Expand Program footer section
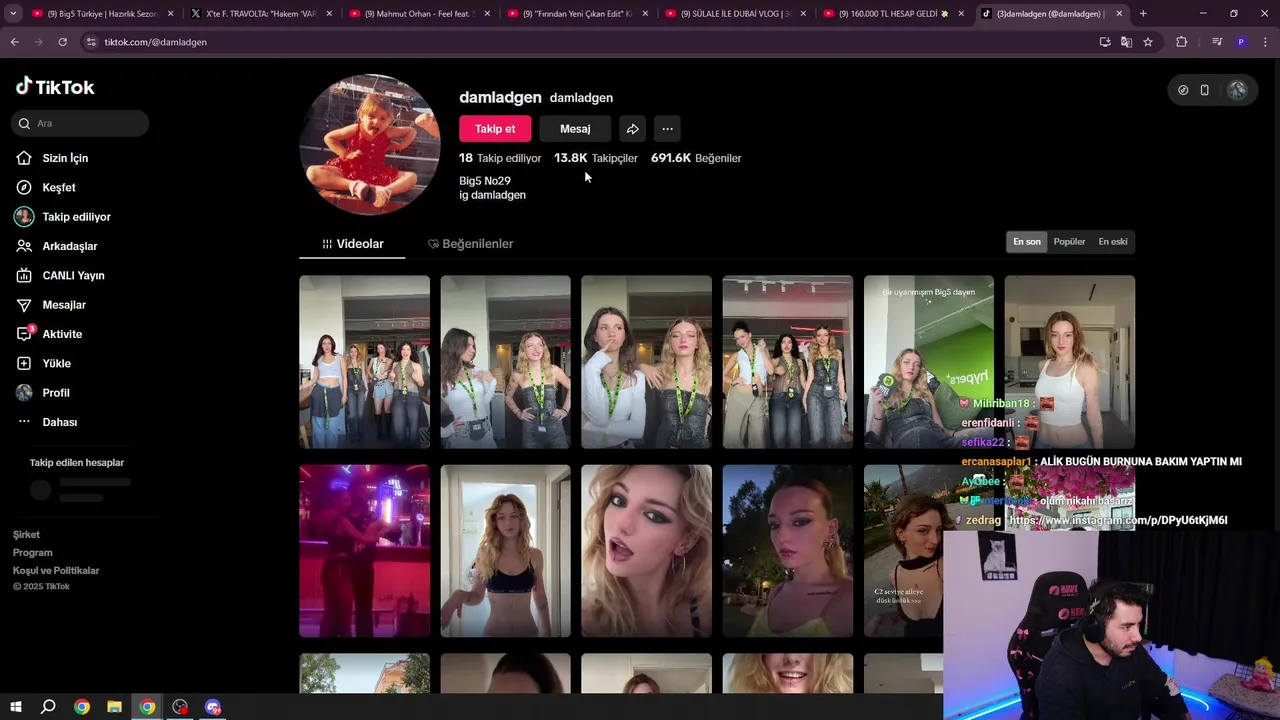This screenshot has height=720, width=1280. pyautogui.click(x=33, y=553)
